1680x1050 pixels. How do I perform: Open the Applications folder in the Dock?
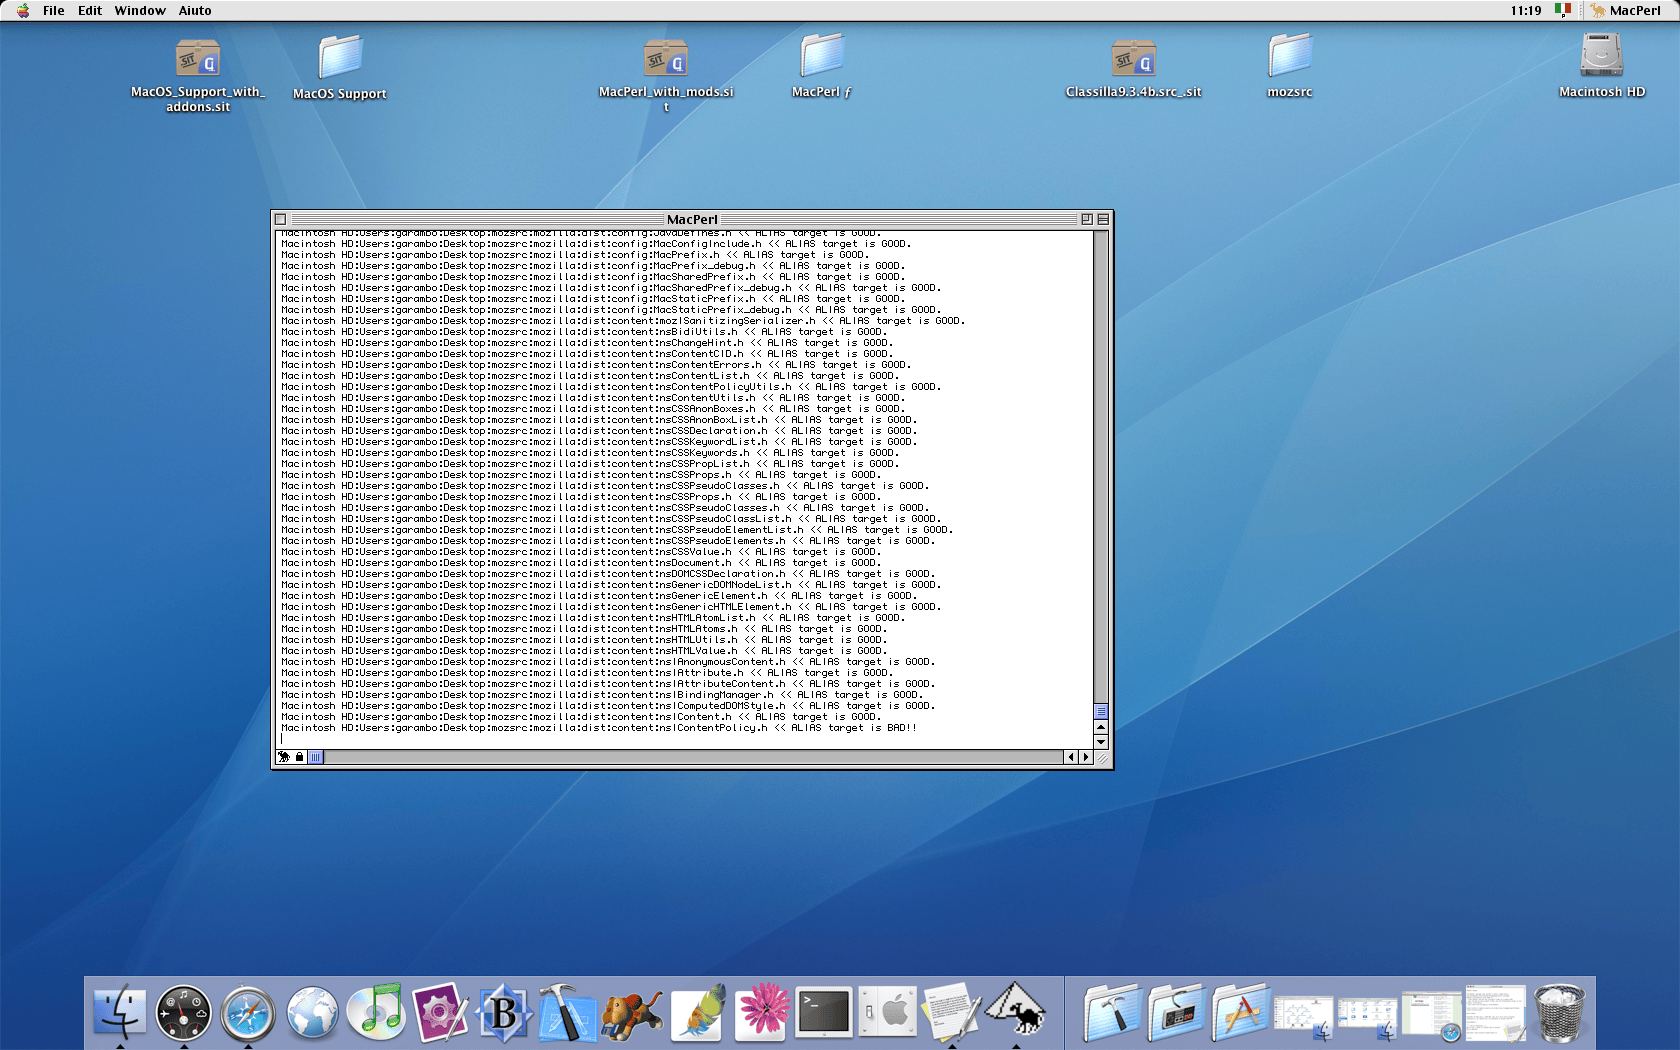pos(1240,1012)
